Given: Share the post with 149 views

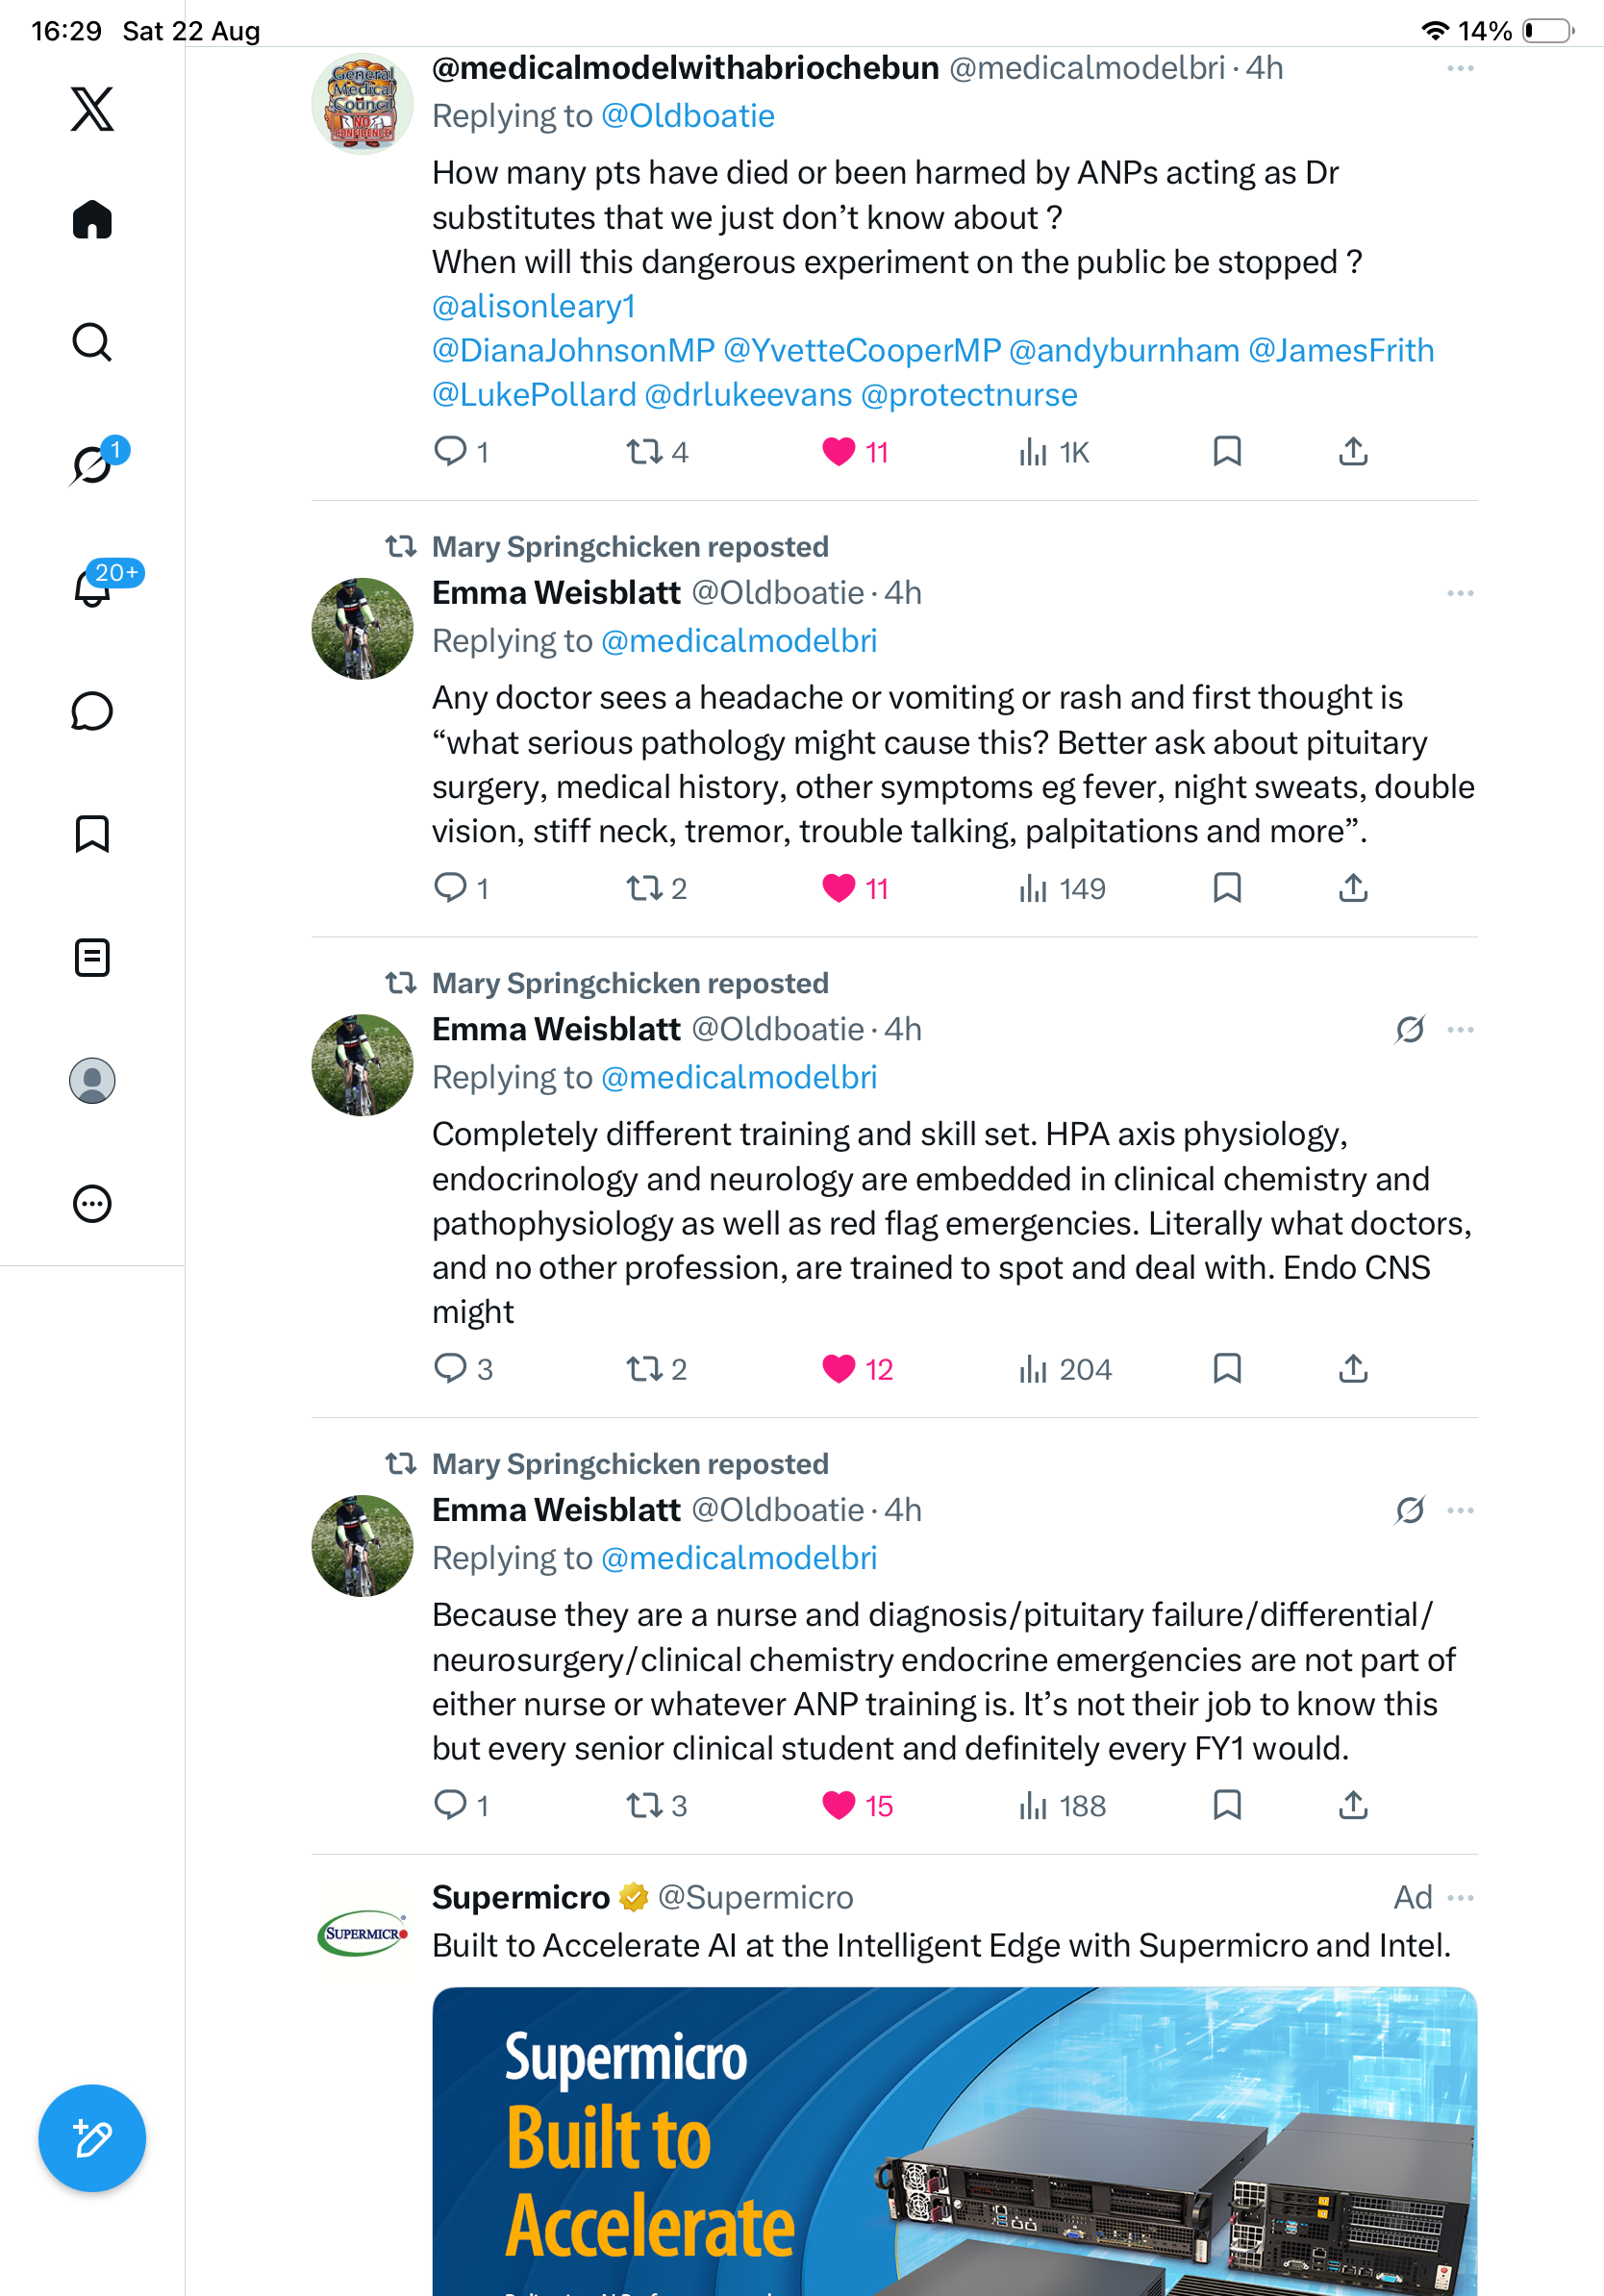Looking at the screenshot, I should tap(1353, 888).
